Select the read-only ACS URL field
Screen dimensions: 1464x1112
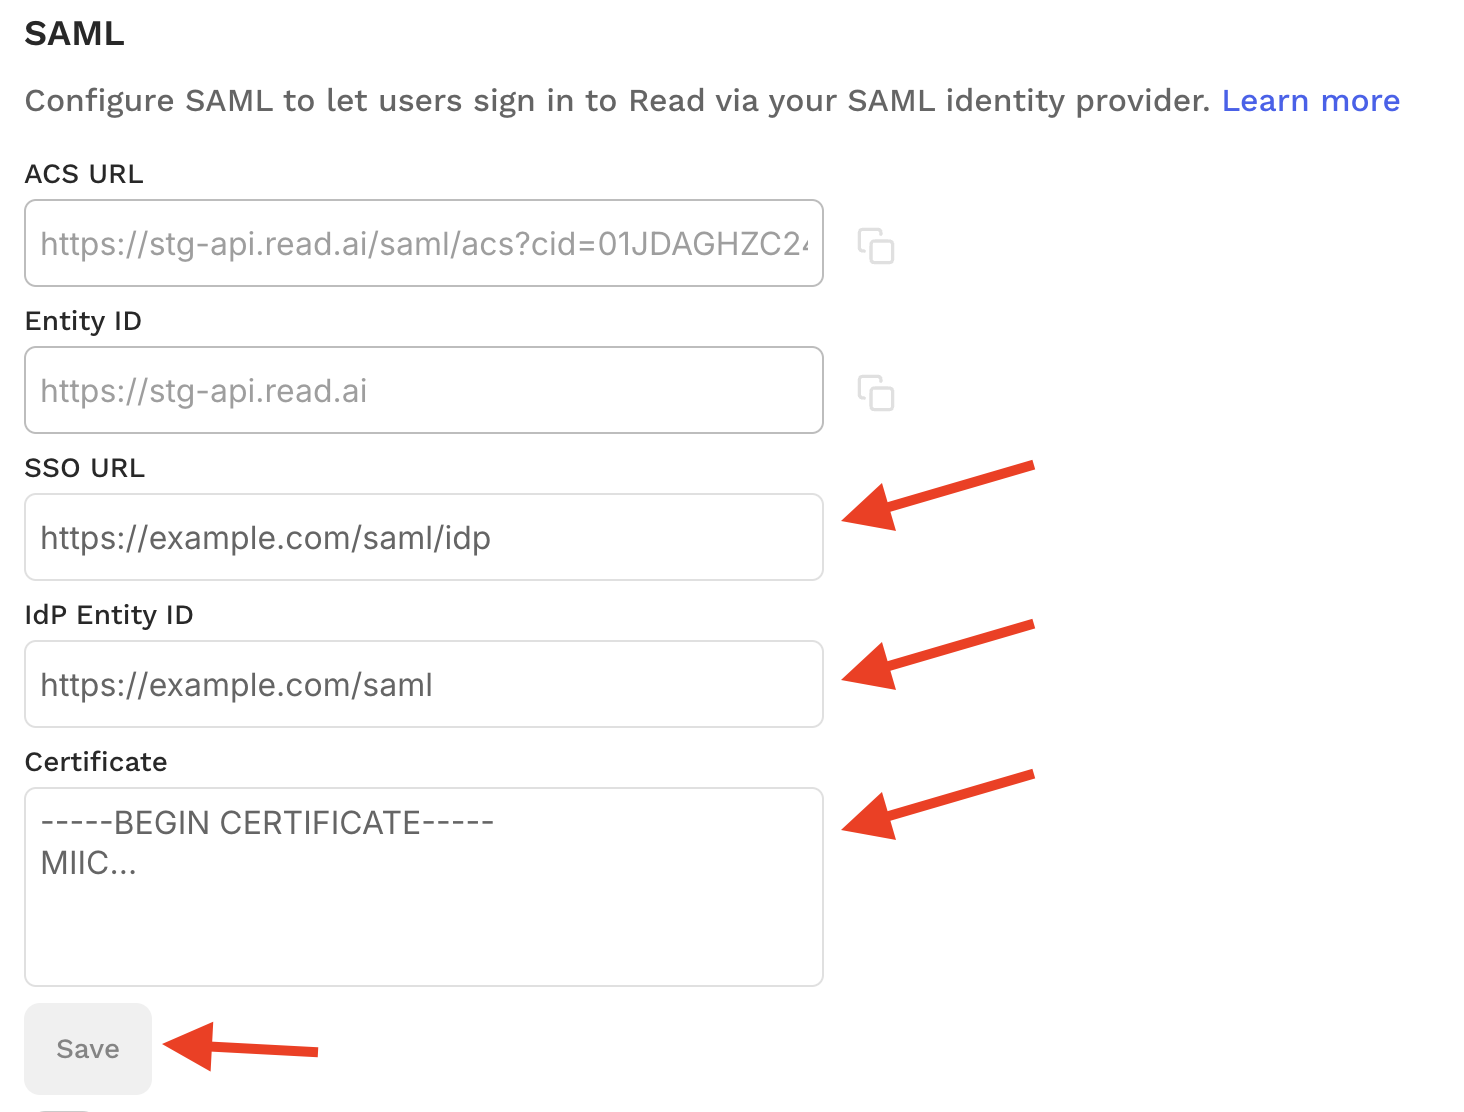coord(424,243)
